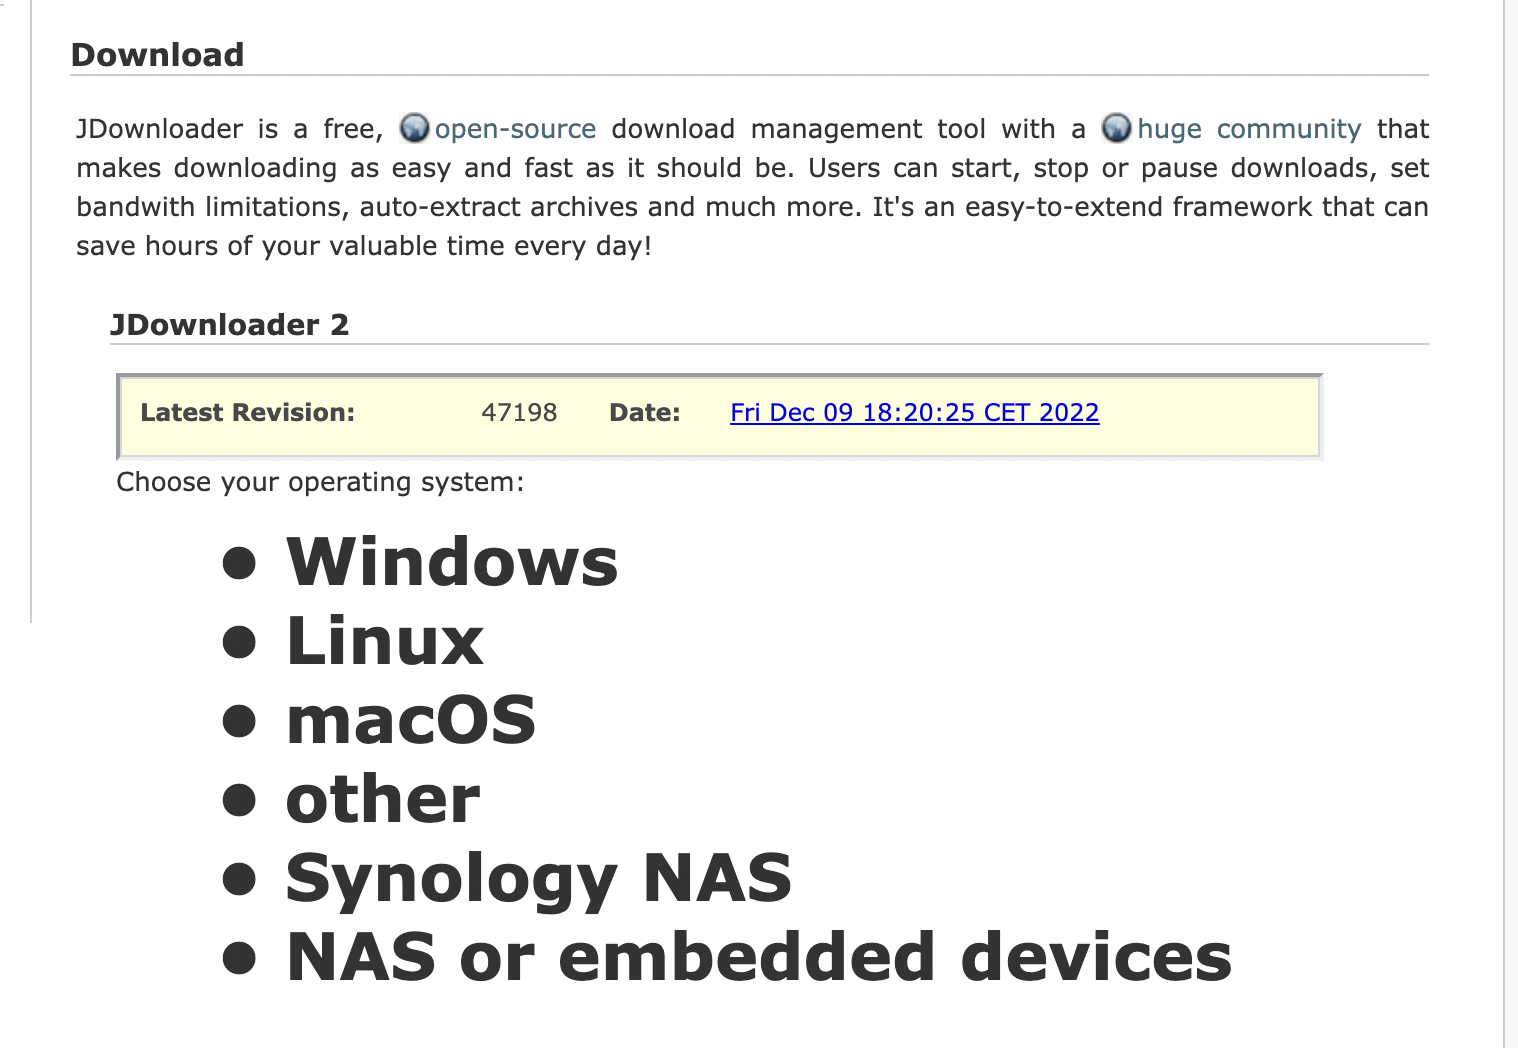Click the revision number 47198
The height and width of the screenshot is (1048, 1518).
click(519, 412)
